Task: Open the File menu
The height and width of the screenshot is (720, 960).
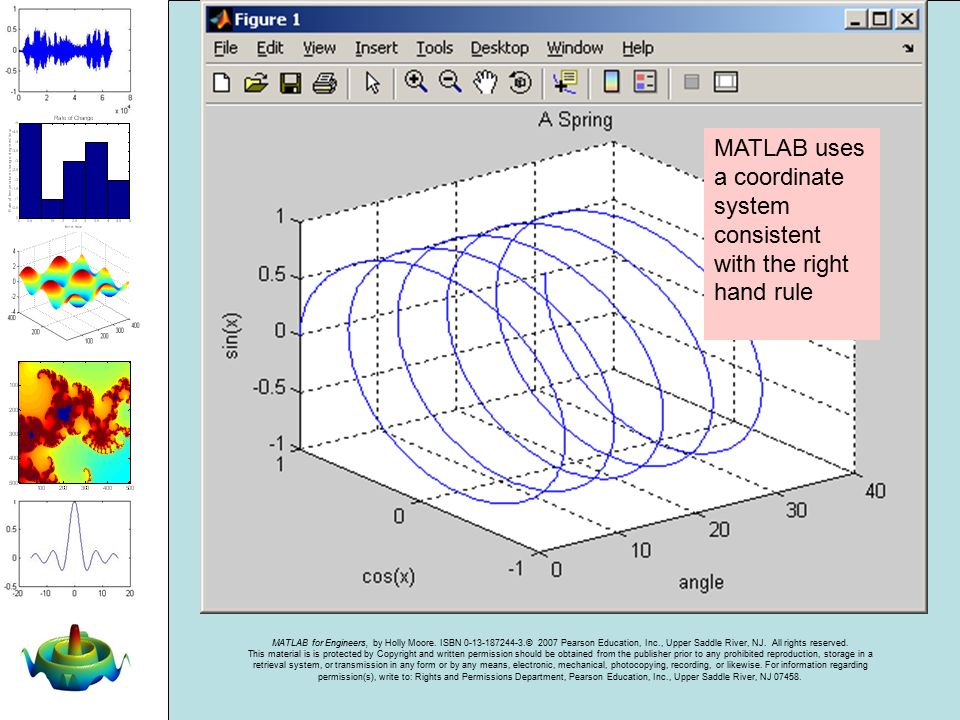Action: [x=225, y=48]
